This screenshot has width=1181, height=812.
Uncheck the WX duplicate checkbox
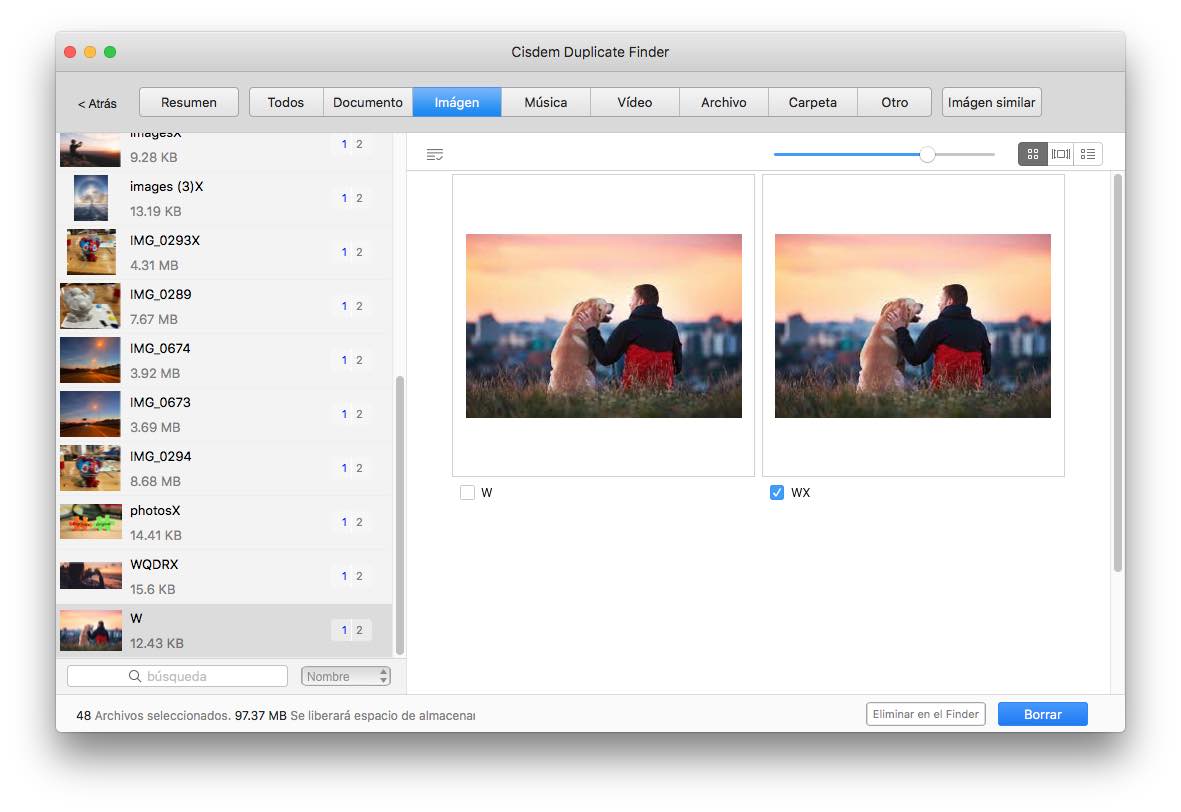tap(777, 492)
